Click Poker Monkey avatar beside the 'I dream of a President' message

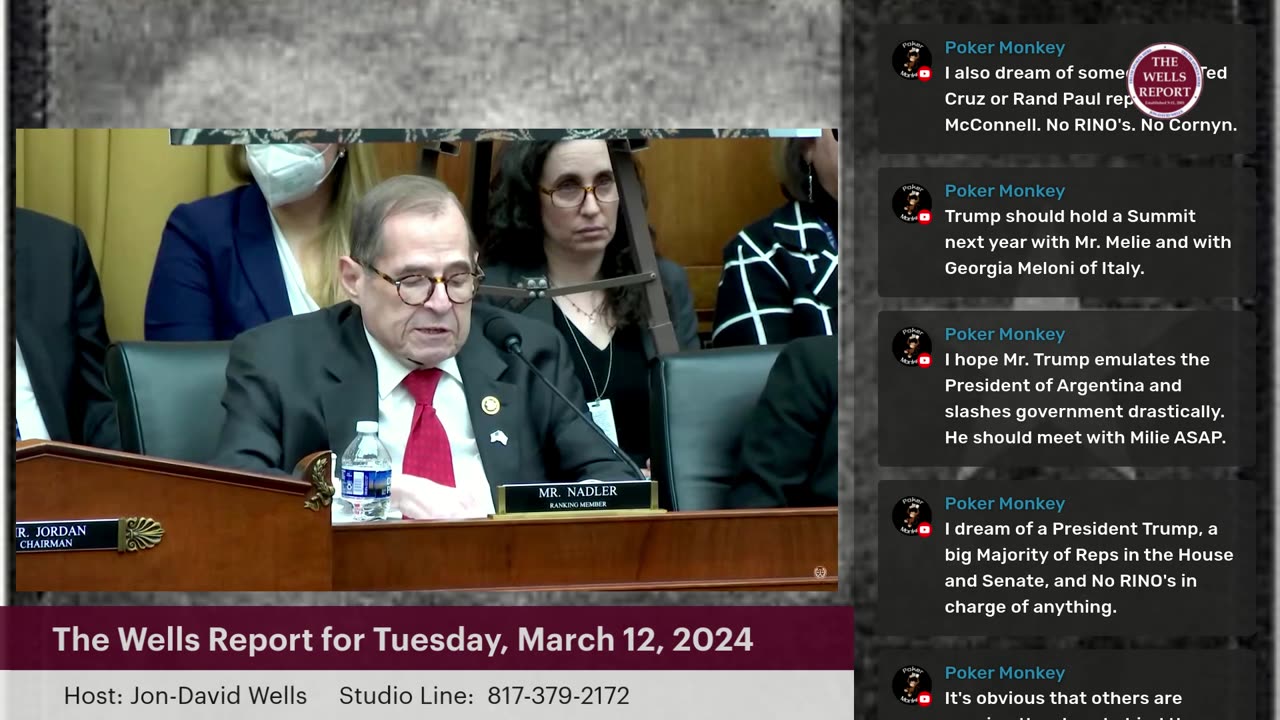click(912, 517)
